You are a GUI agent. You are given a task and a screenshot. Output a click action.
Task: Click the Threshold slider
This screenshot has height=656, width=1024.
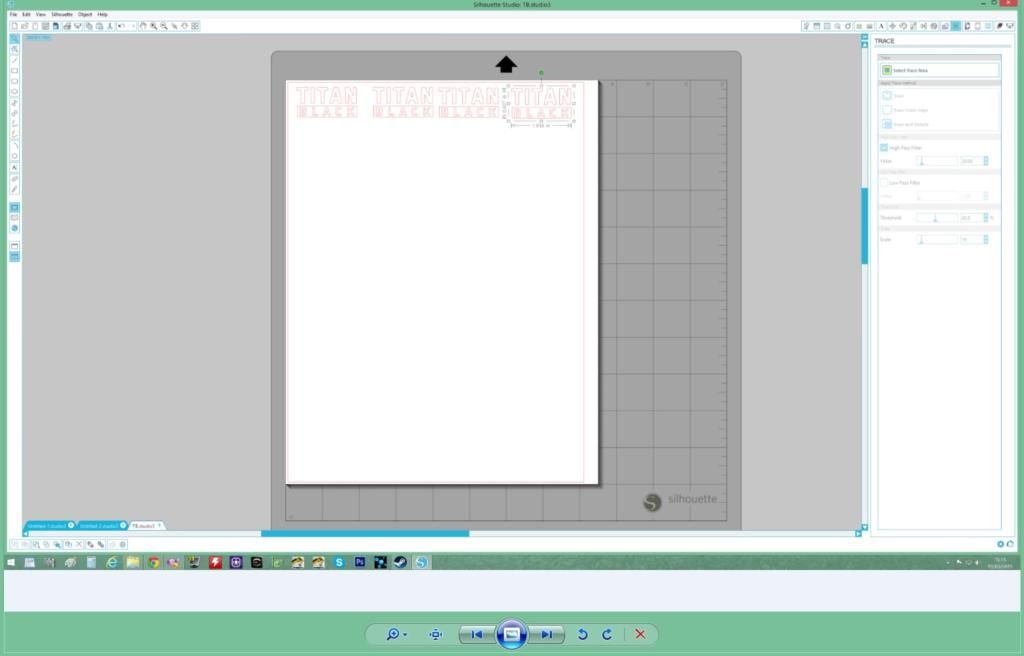pos(936,218)
